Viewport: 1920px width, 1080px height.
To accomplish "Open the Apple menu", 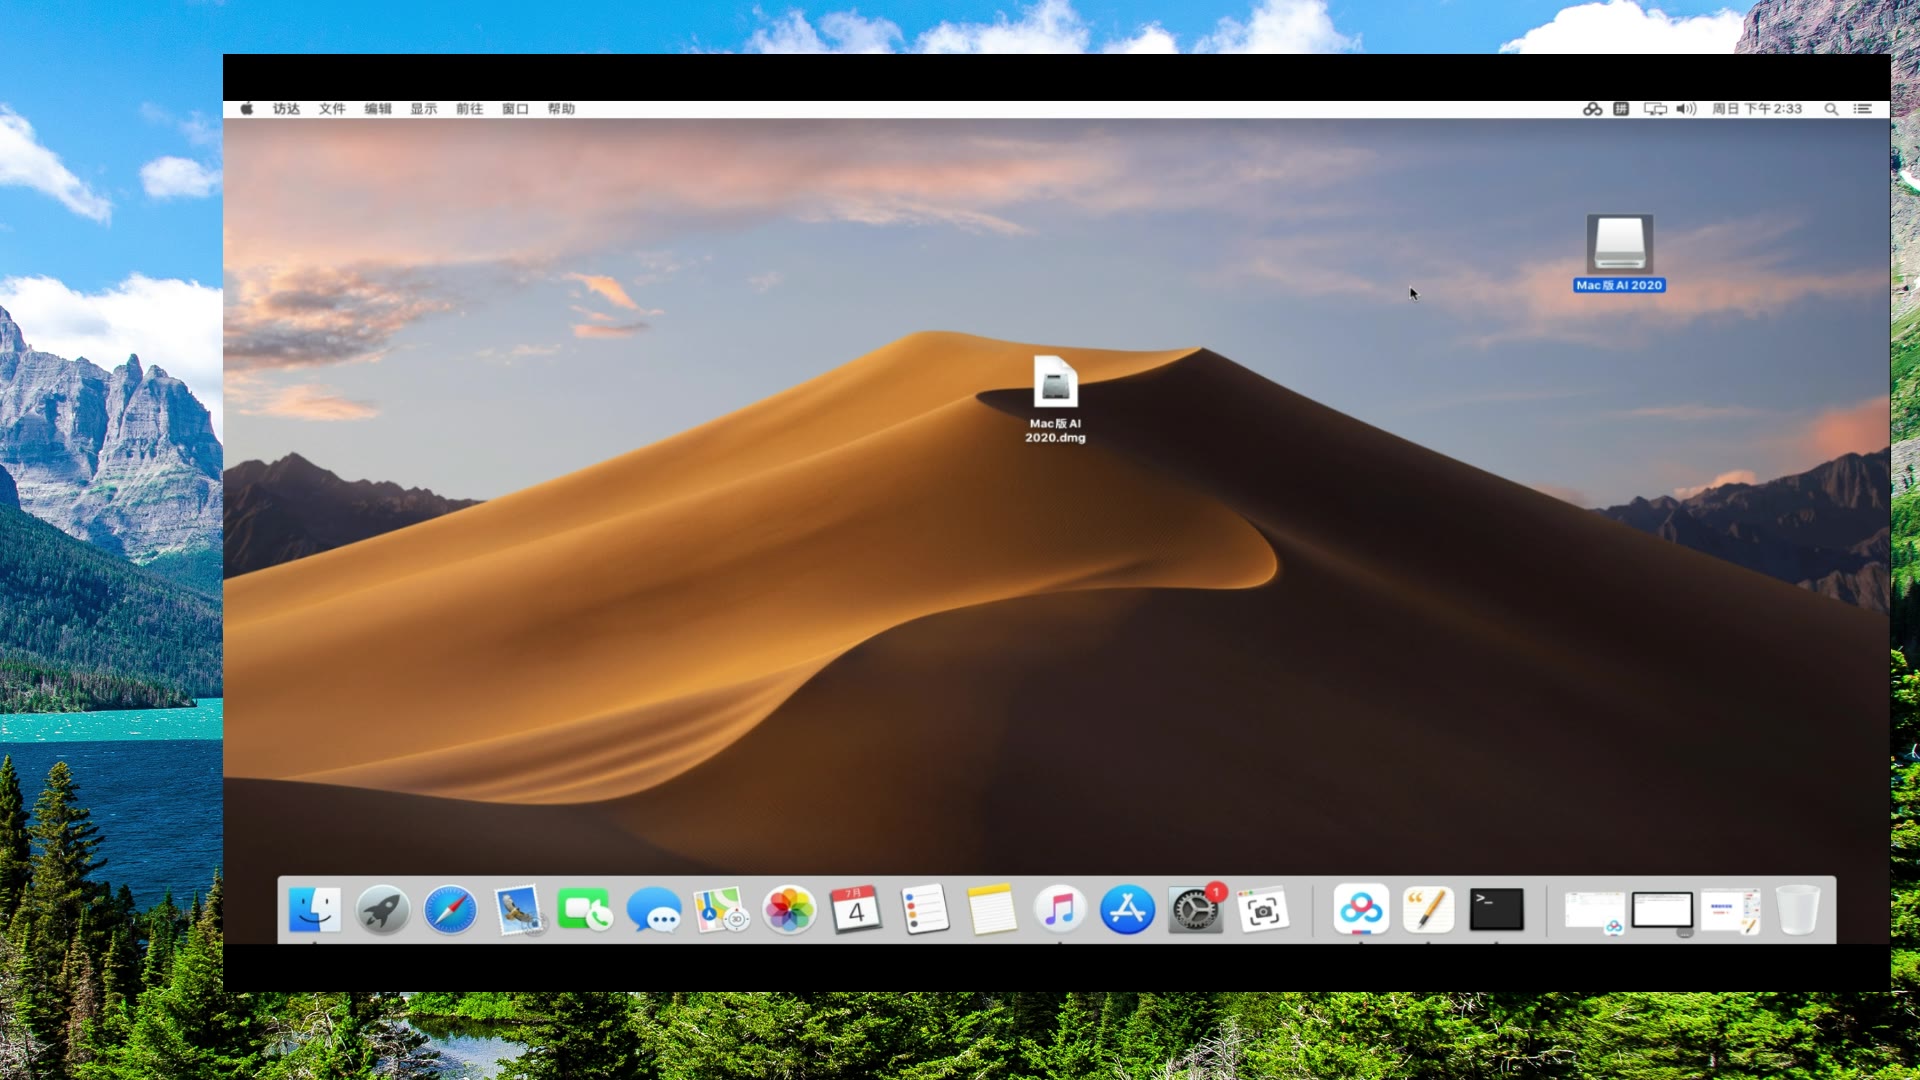I will pyautogui.click(x=247, y=109).
